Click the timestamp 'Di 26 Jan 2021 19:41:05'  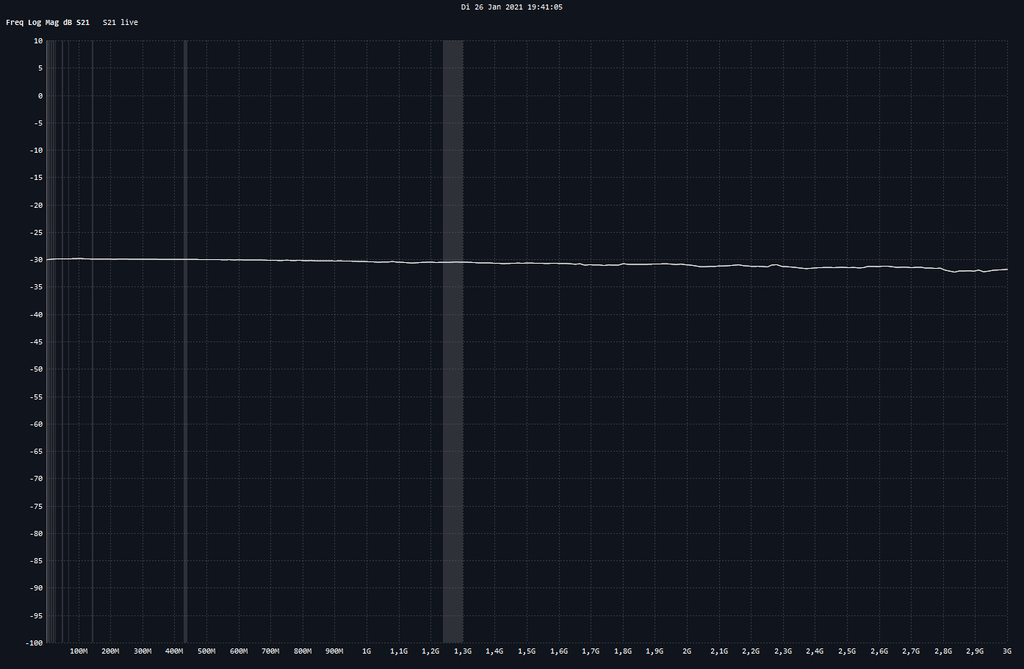(x=511, y=7)
